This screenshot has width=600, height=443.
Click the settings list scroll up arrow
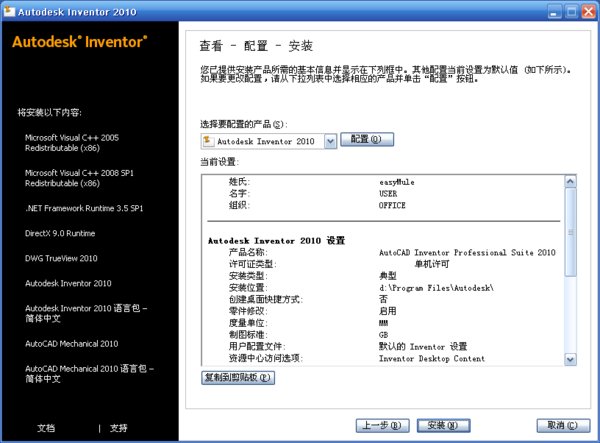(x=570, y=181)
